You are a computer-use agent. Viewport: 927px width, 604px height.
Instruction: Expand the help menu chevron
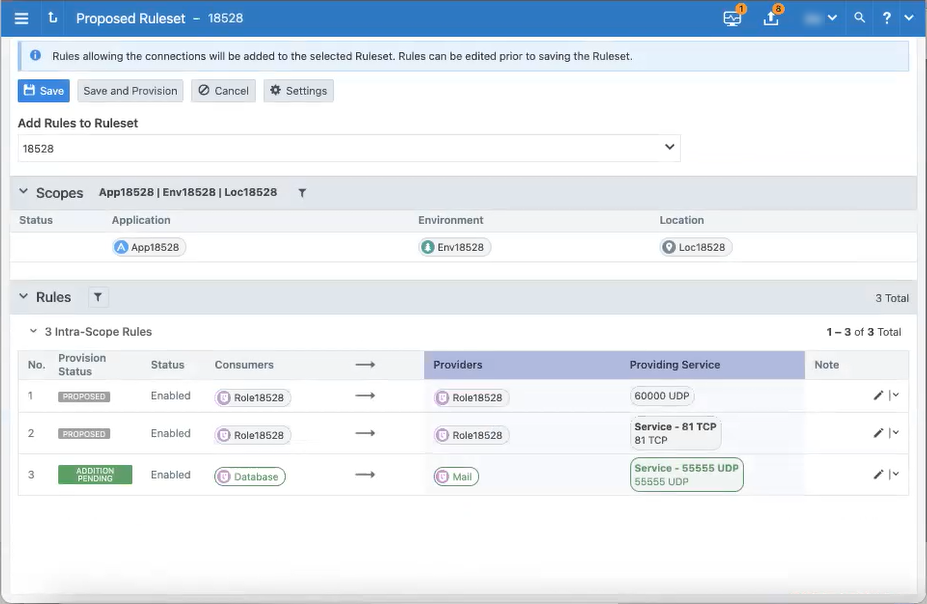click(x=909, y=18)
